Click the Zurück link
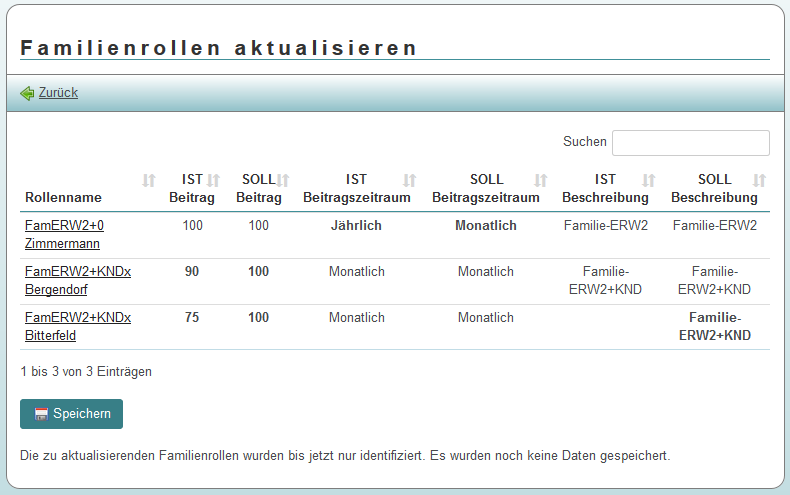Image resolution: width=790 pixels, height=495 pixels. point(58,93)
